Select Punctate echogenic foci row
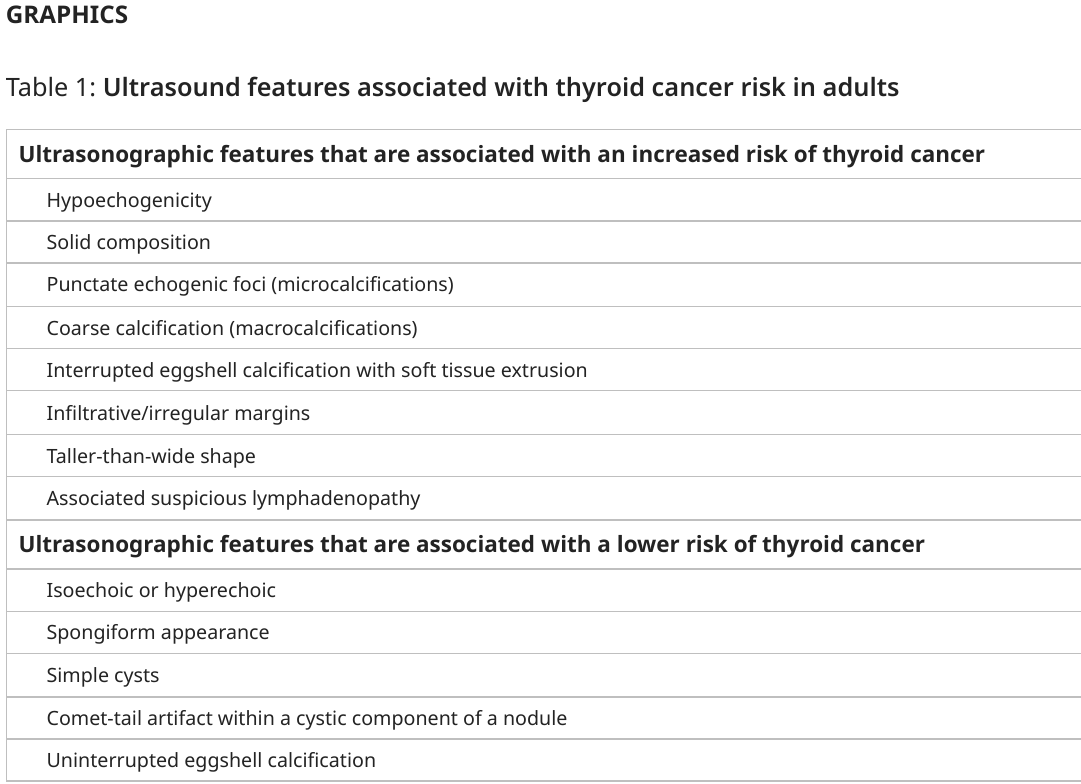The width and height of the screenshot is (1081, 784). [x=544, y=284]
